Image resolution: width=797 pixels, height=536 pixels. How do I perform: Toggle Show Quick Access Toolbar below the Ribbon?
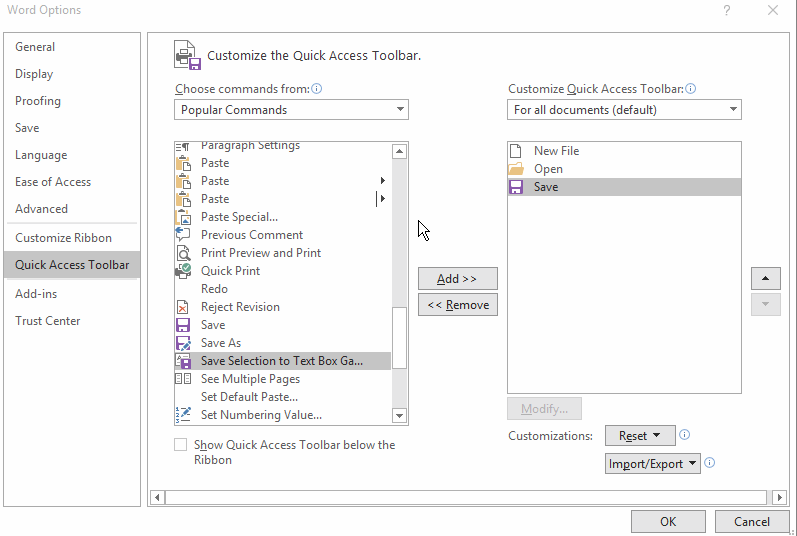(x=180, y=445)
